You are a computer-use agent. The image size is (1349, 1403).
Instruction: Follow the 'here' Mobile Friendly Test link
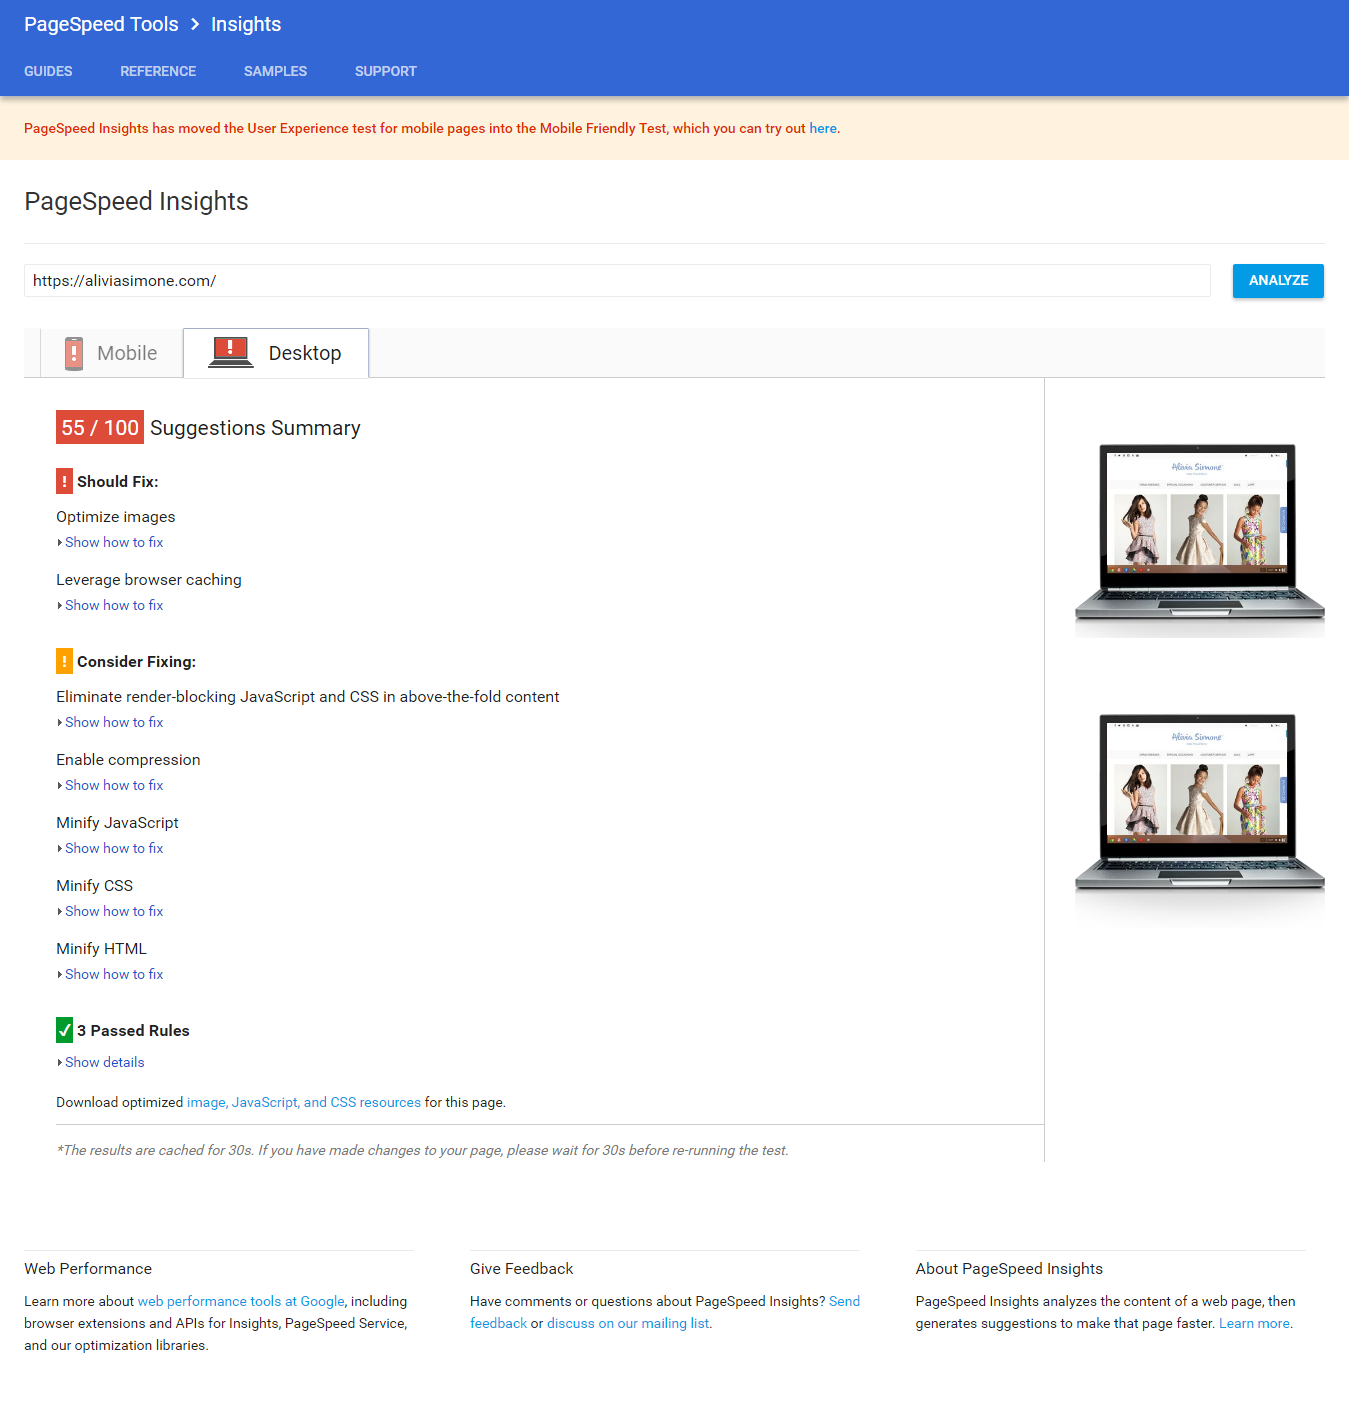tap(822, 128)
